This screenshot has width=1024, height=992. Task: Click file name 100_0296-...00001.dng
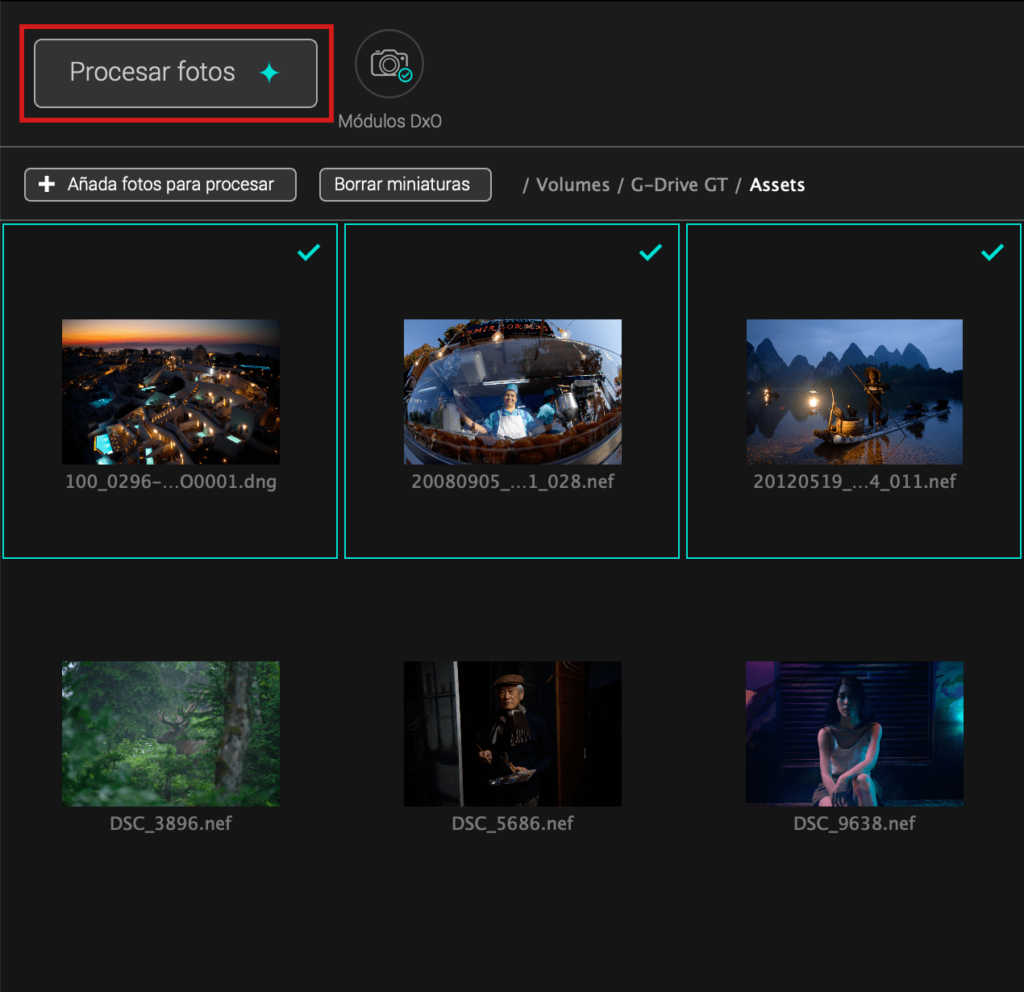pyautogui.click(x=170, y=482)
